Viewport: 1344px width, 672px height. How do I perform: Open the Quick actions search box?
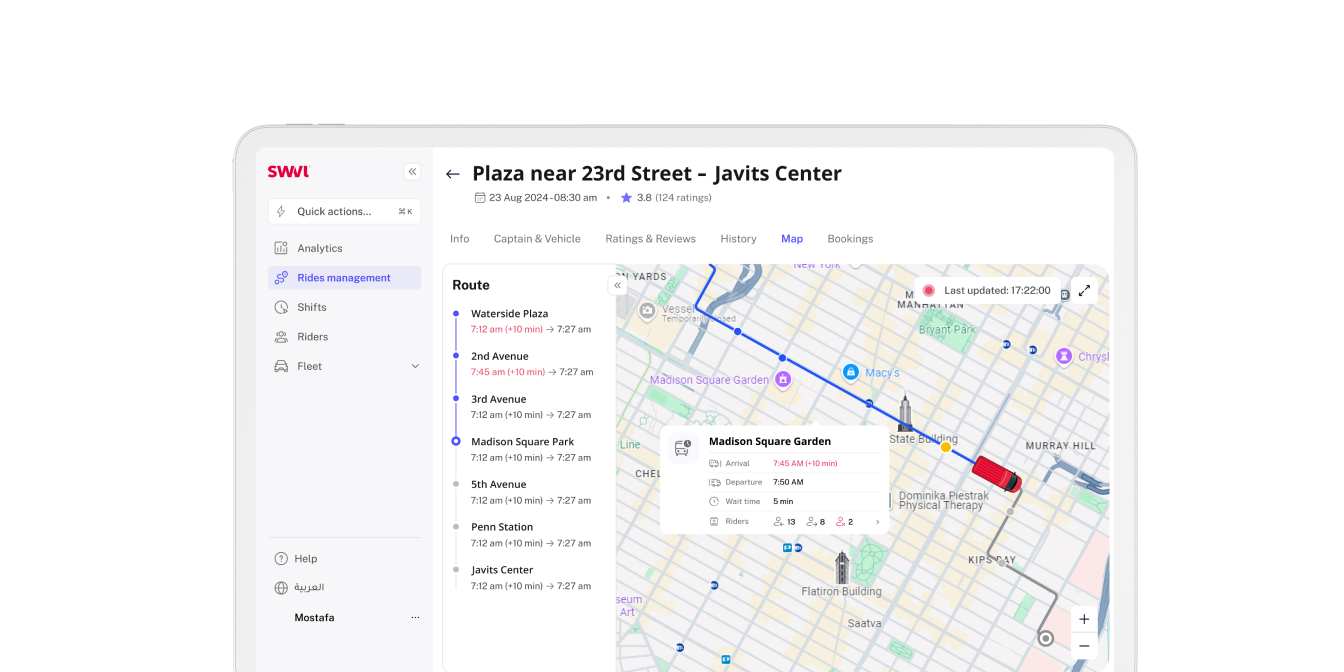[x=344, y=211]
